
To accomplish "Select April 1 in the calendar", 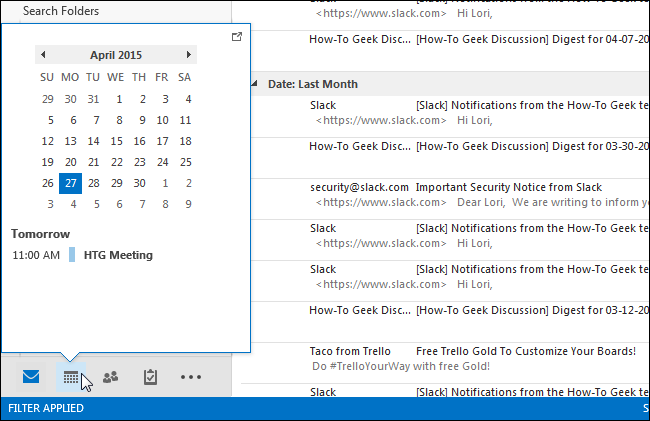I will [119, 99].
